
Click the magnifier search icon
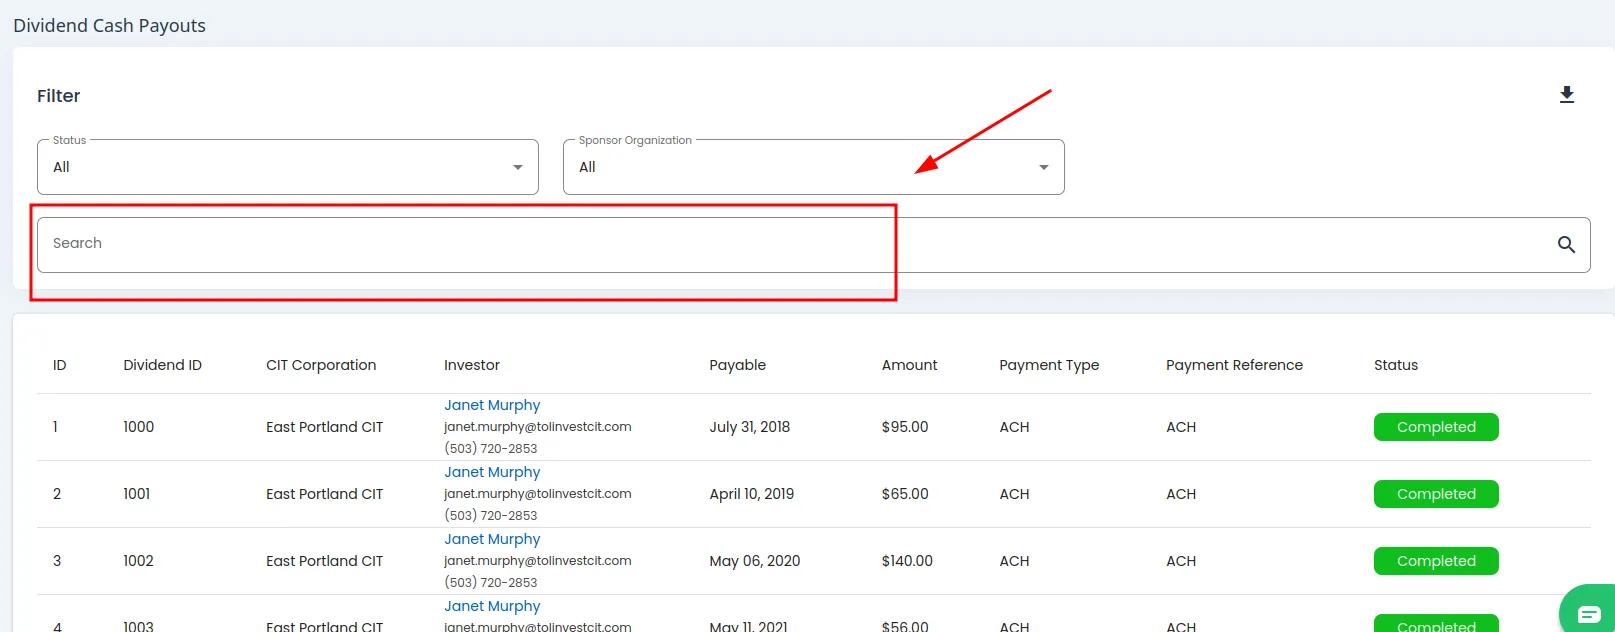tap(1566, 244)
